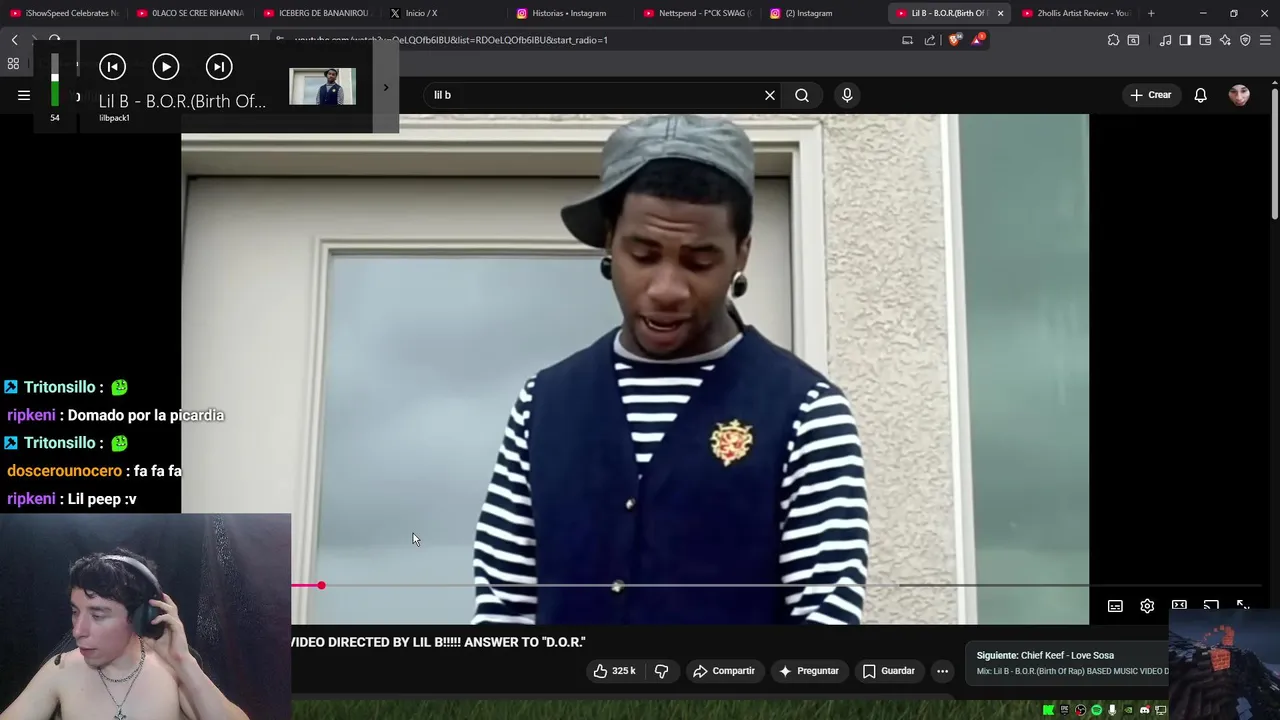Like the video with 325 k likes
1280x720 pixels.
click(x=614, y=671)
